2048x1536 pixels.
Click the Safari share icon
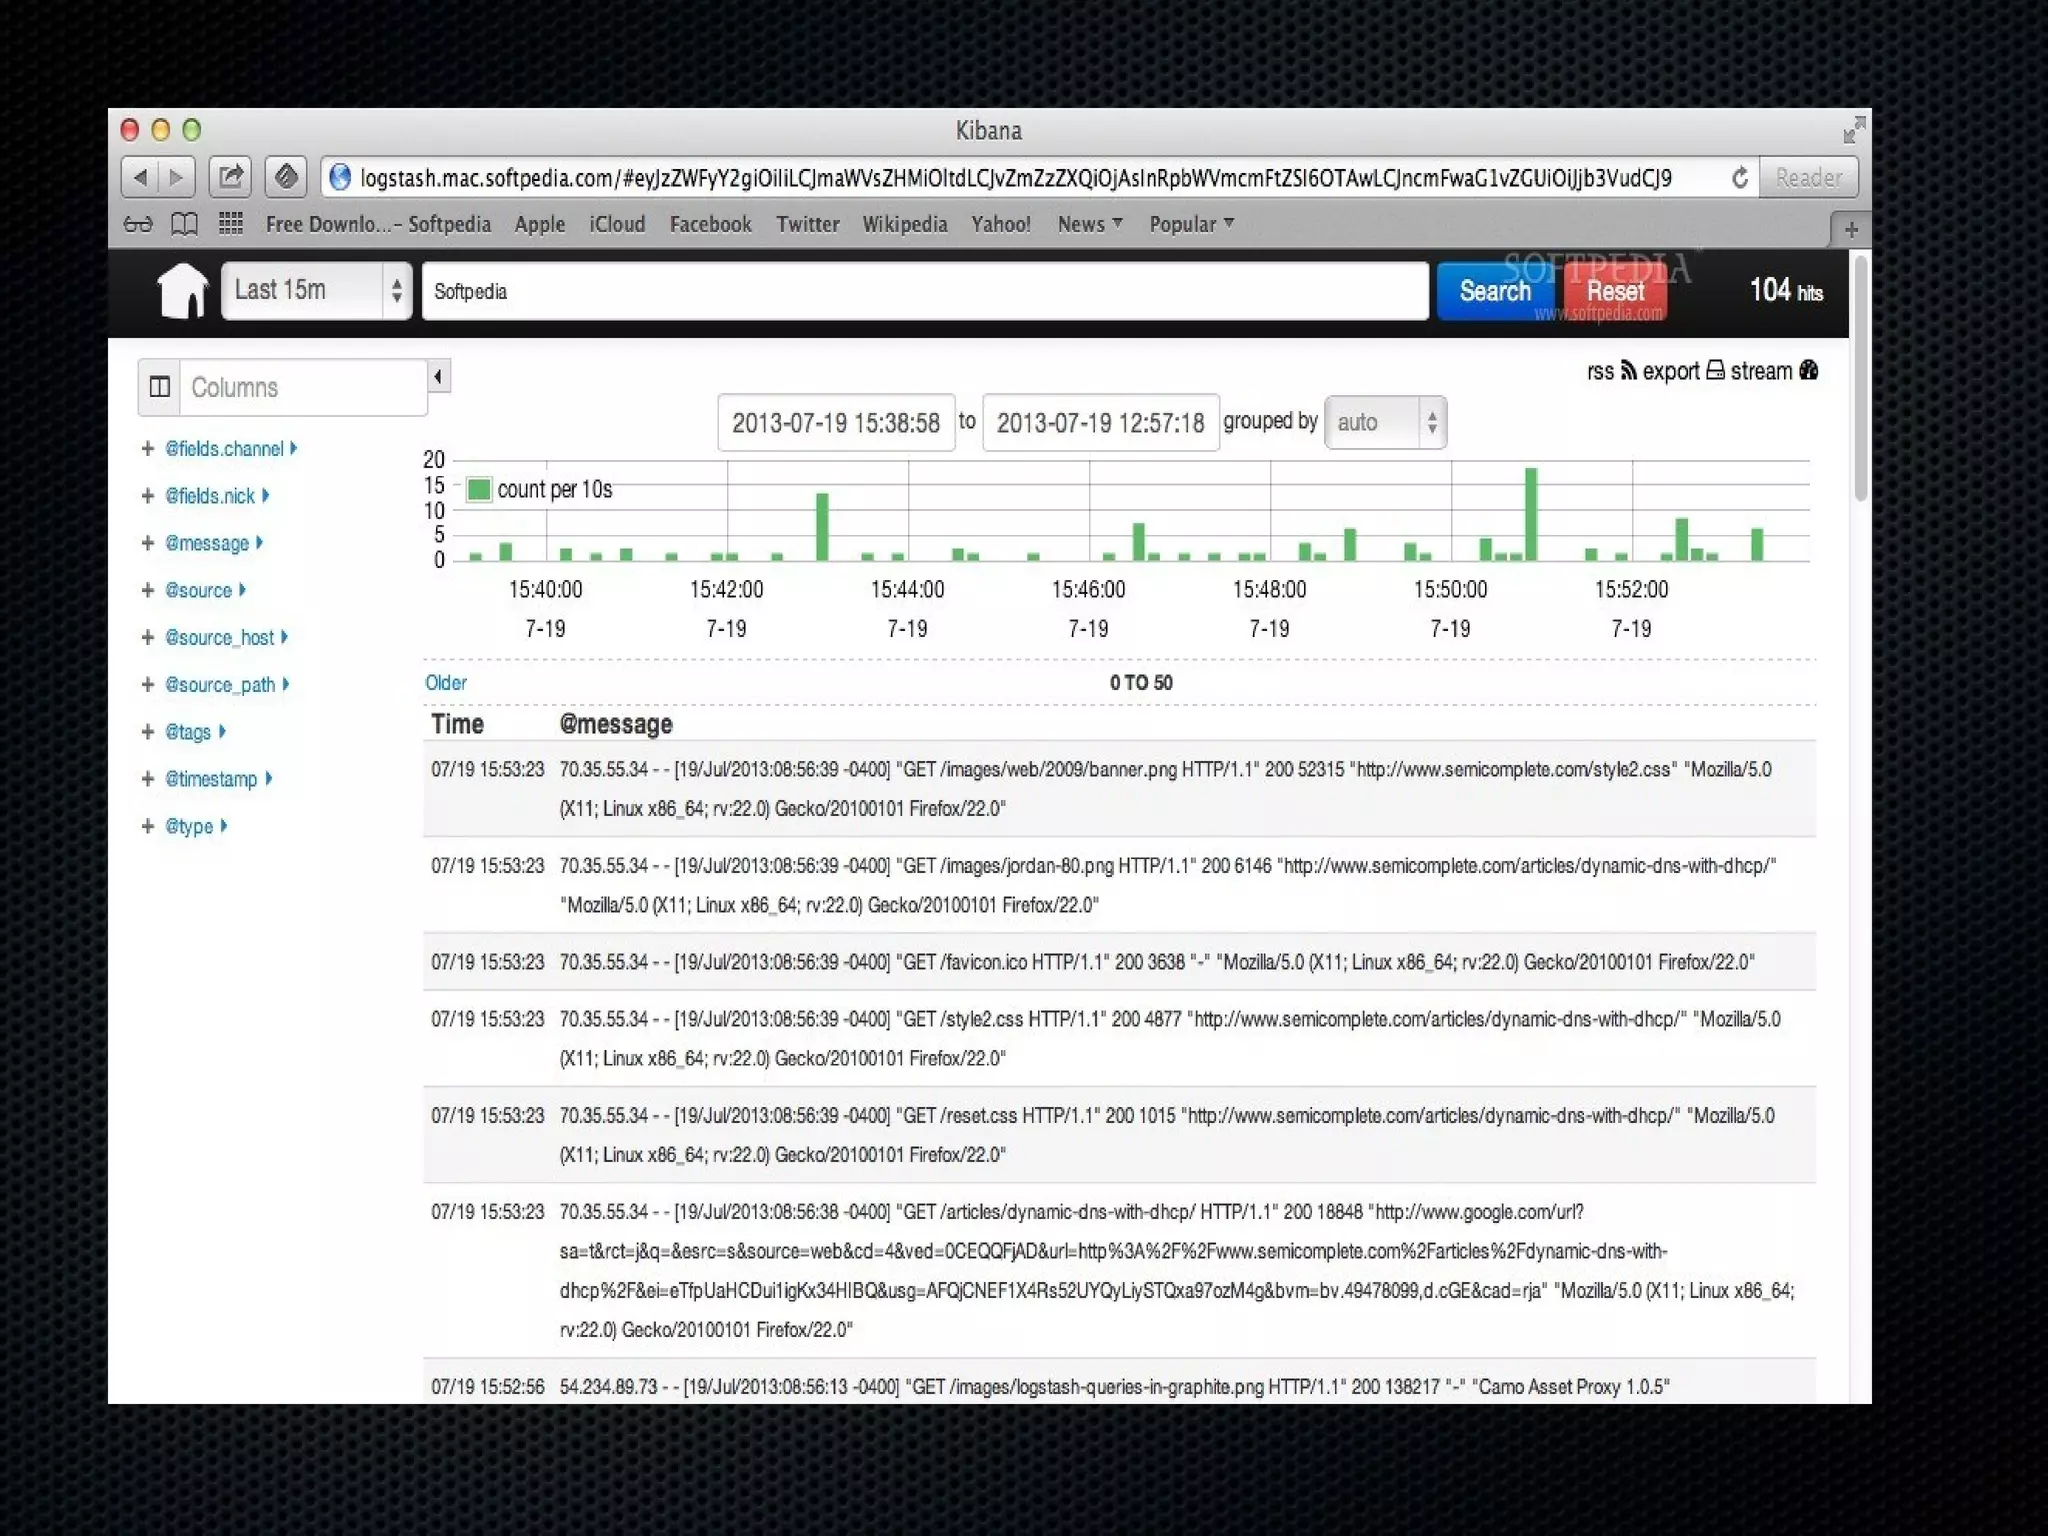click(230, 177)
